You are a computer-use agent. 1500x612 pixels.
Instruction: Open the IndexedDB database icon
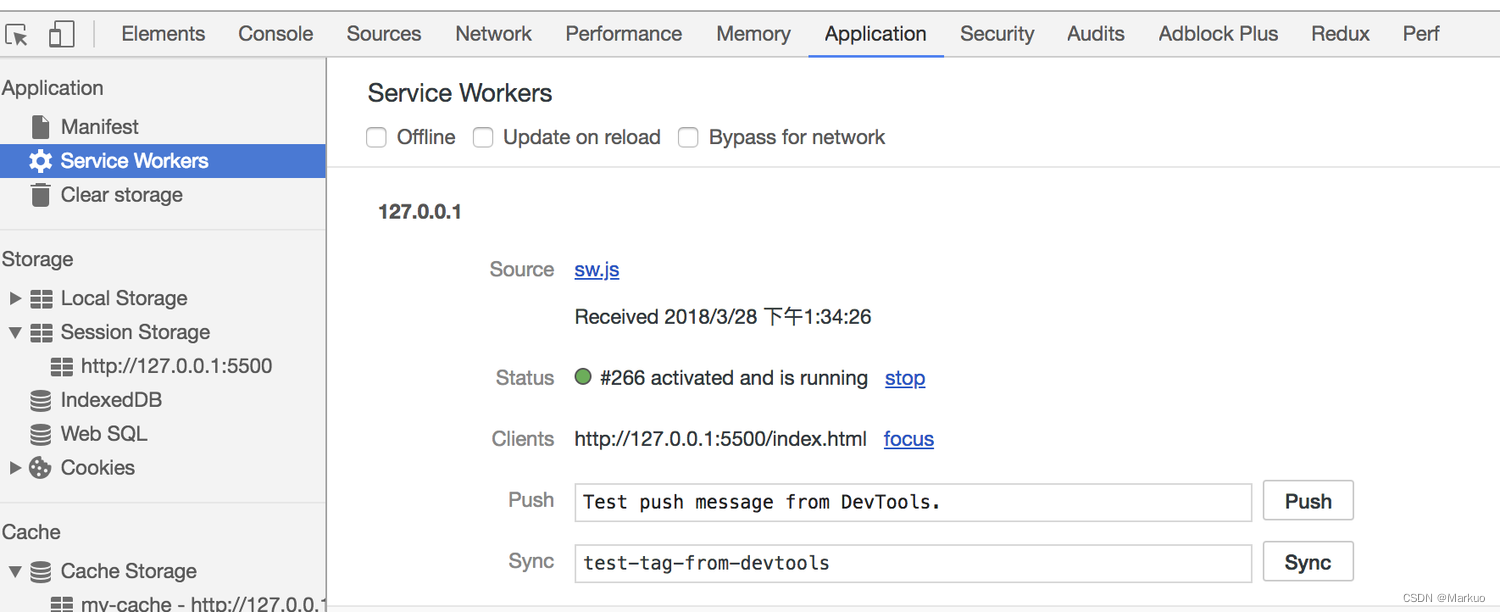pos(40,401)
